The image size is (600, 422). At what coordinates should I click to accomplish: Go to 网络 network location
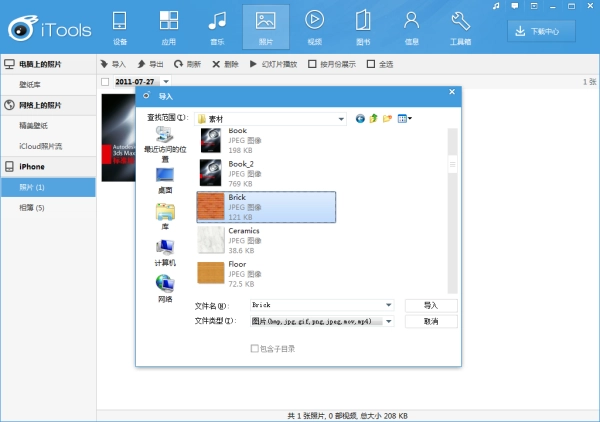click(x=165, y=289)
